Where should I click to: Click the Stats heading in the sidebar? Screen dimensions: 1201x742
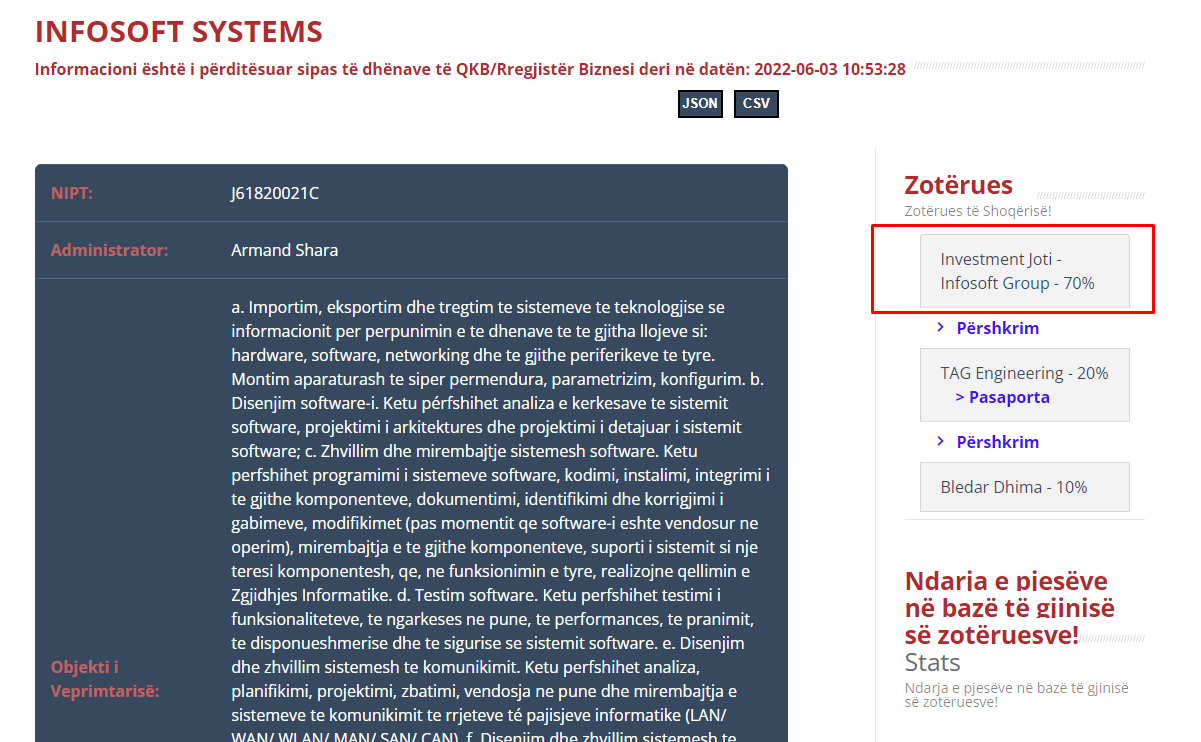[932, 662]
